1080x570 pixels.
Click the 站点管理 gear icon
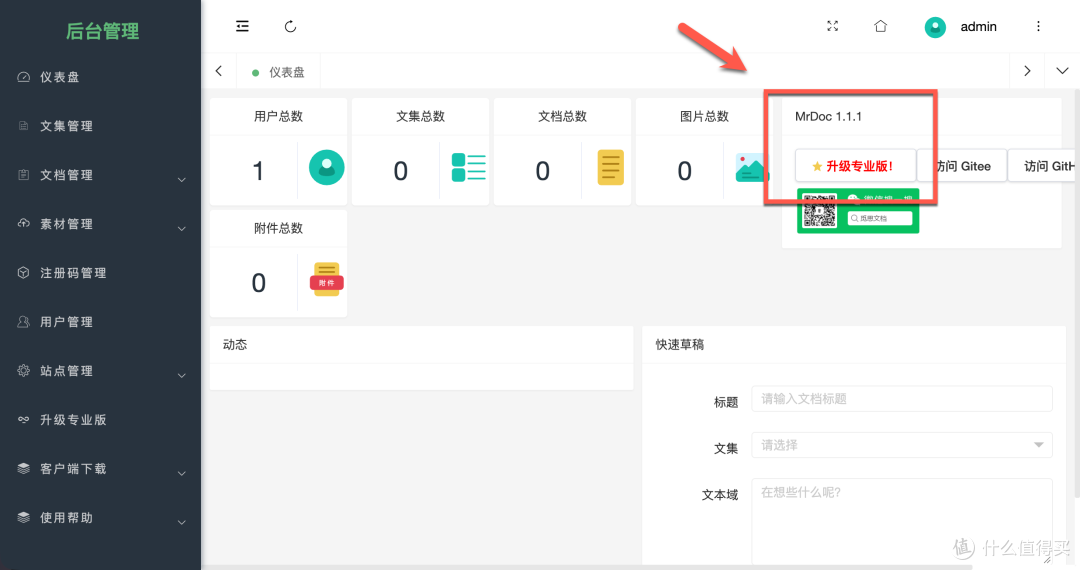(x=23, y=370)
